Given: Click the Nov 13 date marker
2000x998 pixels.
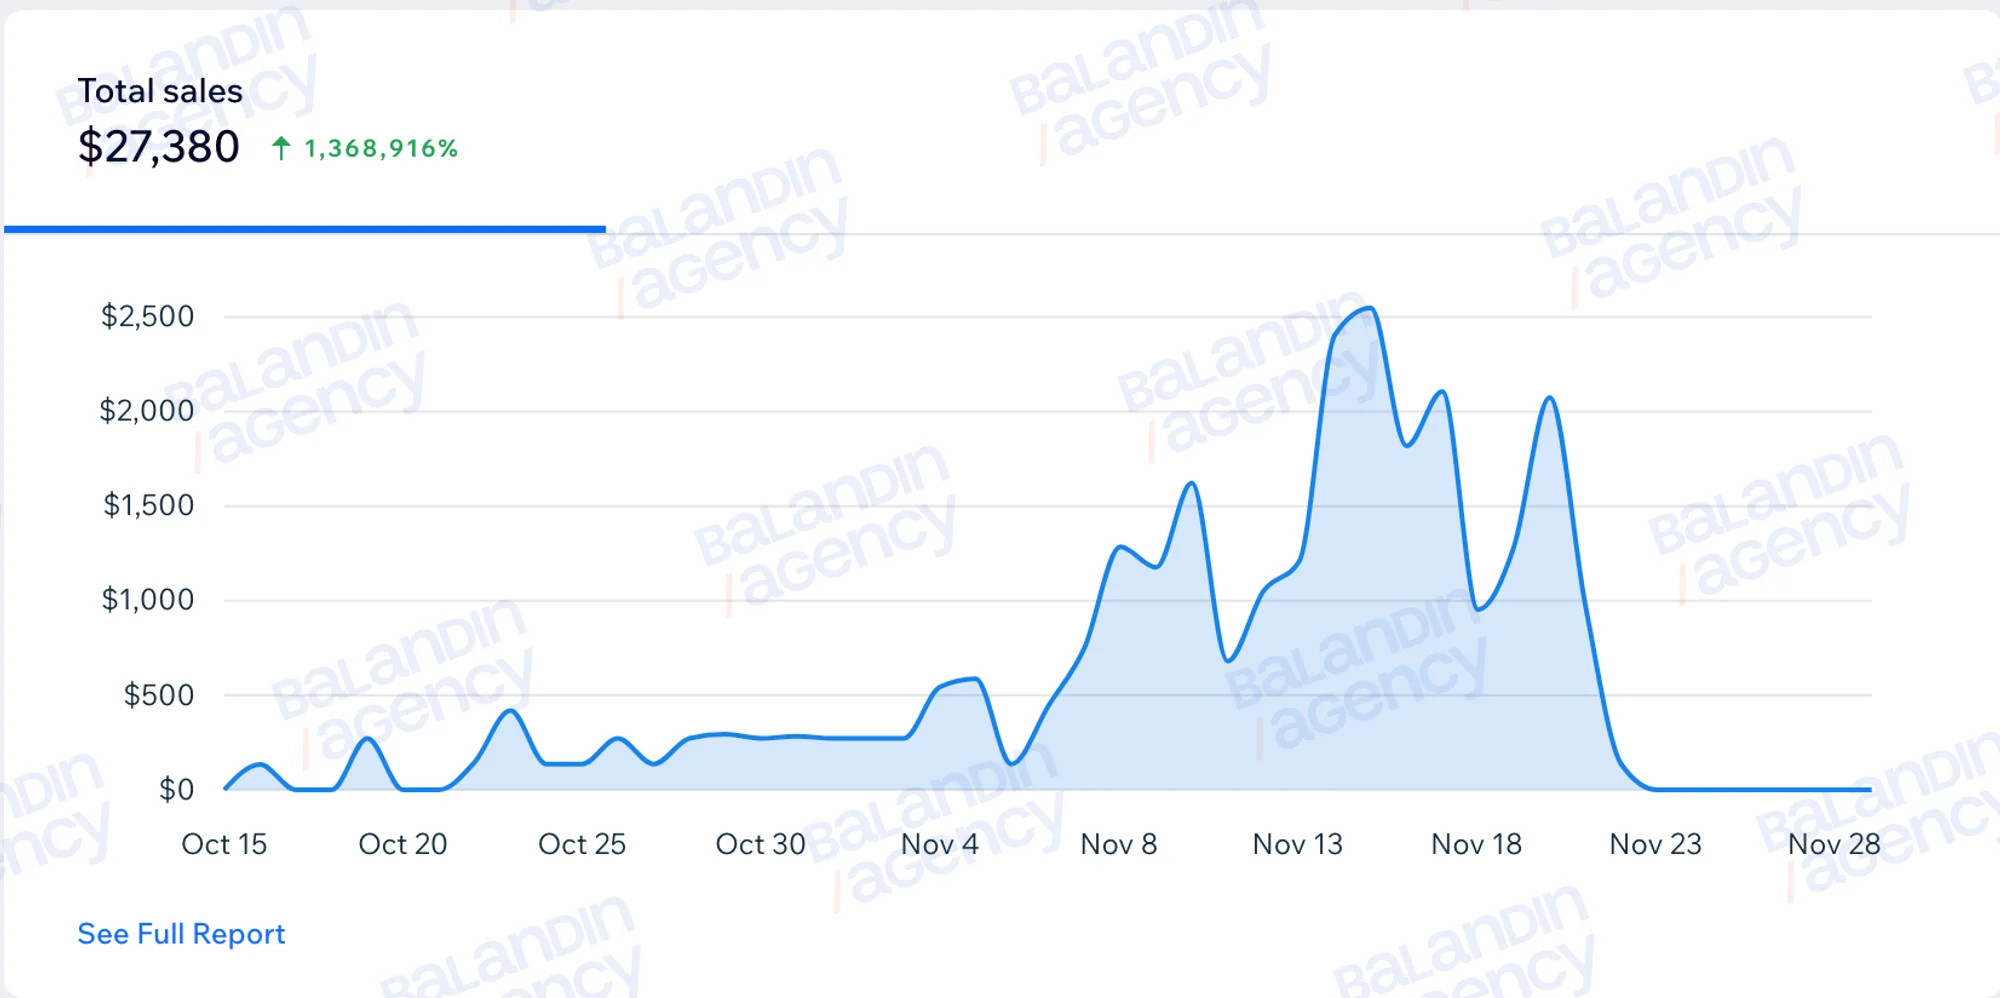Looking at the screenshot, I should click(1298, 844).
